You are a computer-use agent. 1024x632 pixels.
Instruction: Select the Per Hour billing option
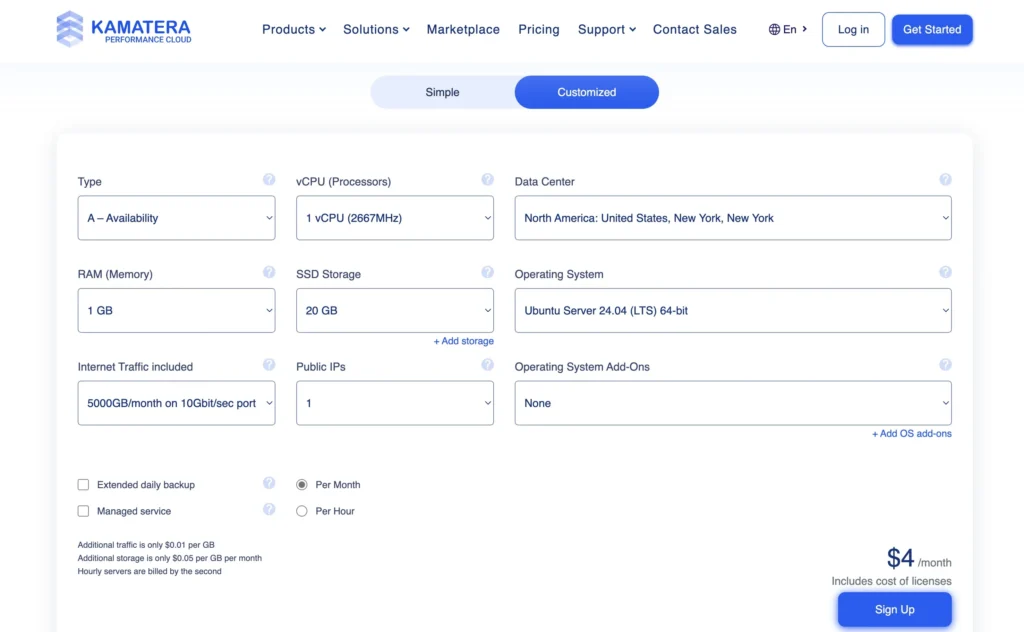click(x=302, y=511)
